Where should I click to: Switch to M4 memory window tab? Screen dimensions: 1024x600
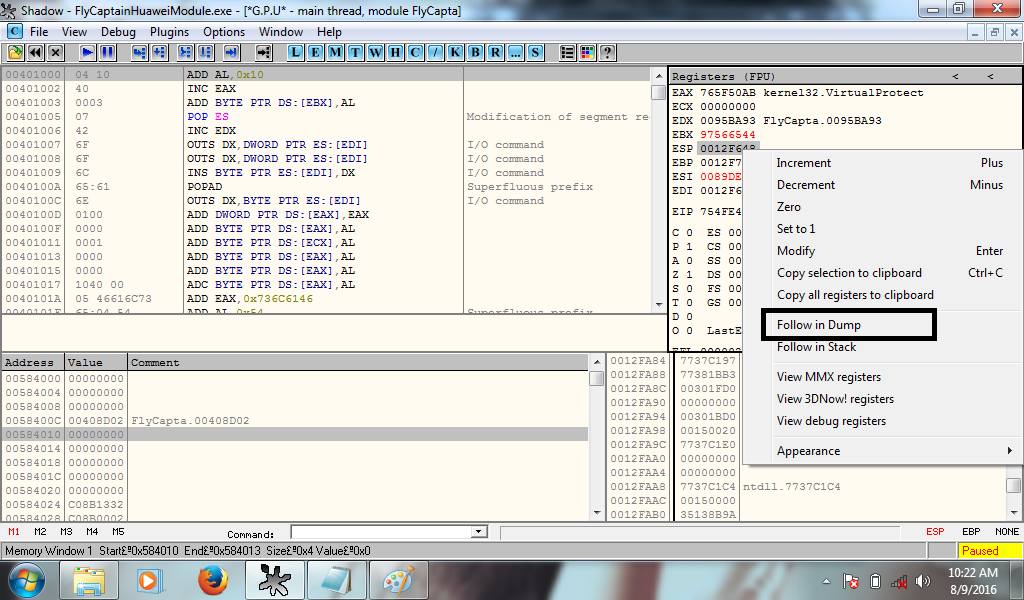tap(92, 532)
